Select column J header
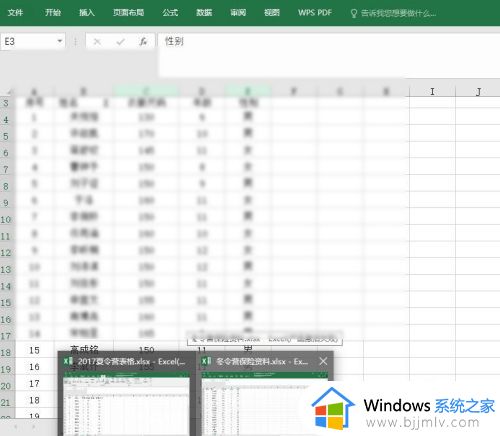 (x=478, y=91)
